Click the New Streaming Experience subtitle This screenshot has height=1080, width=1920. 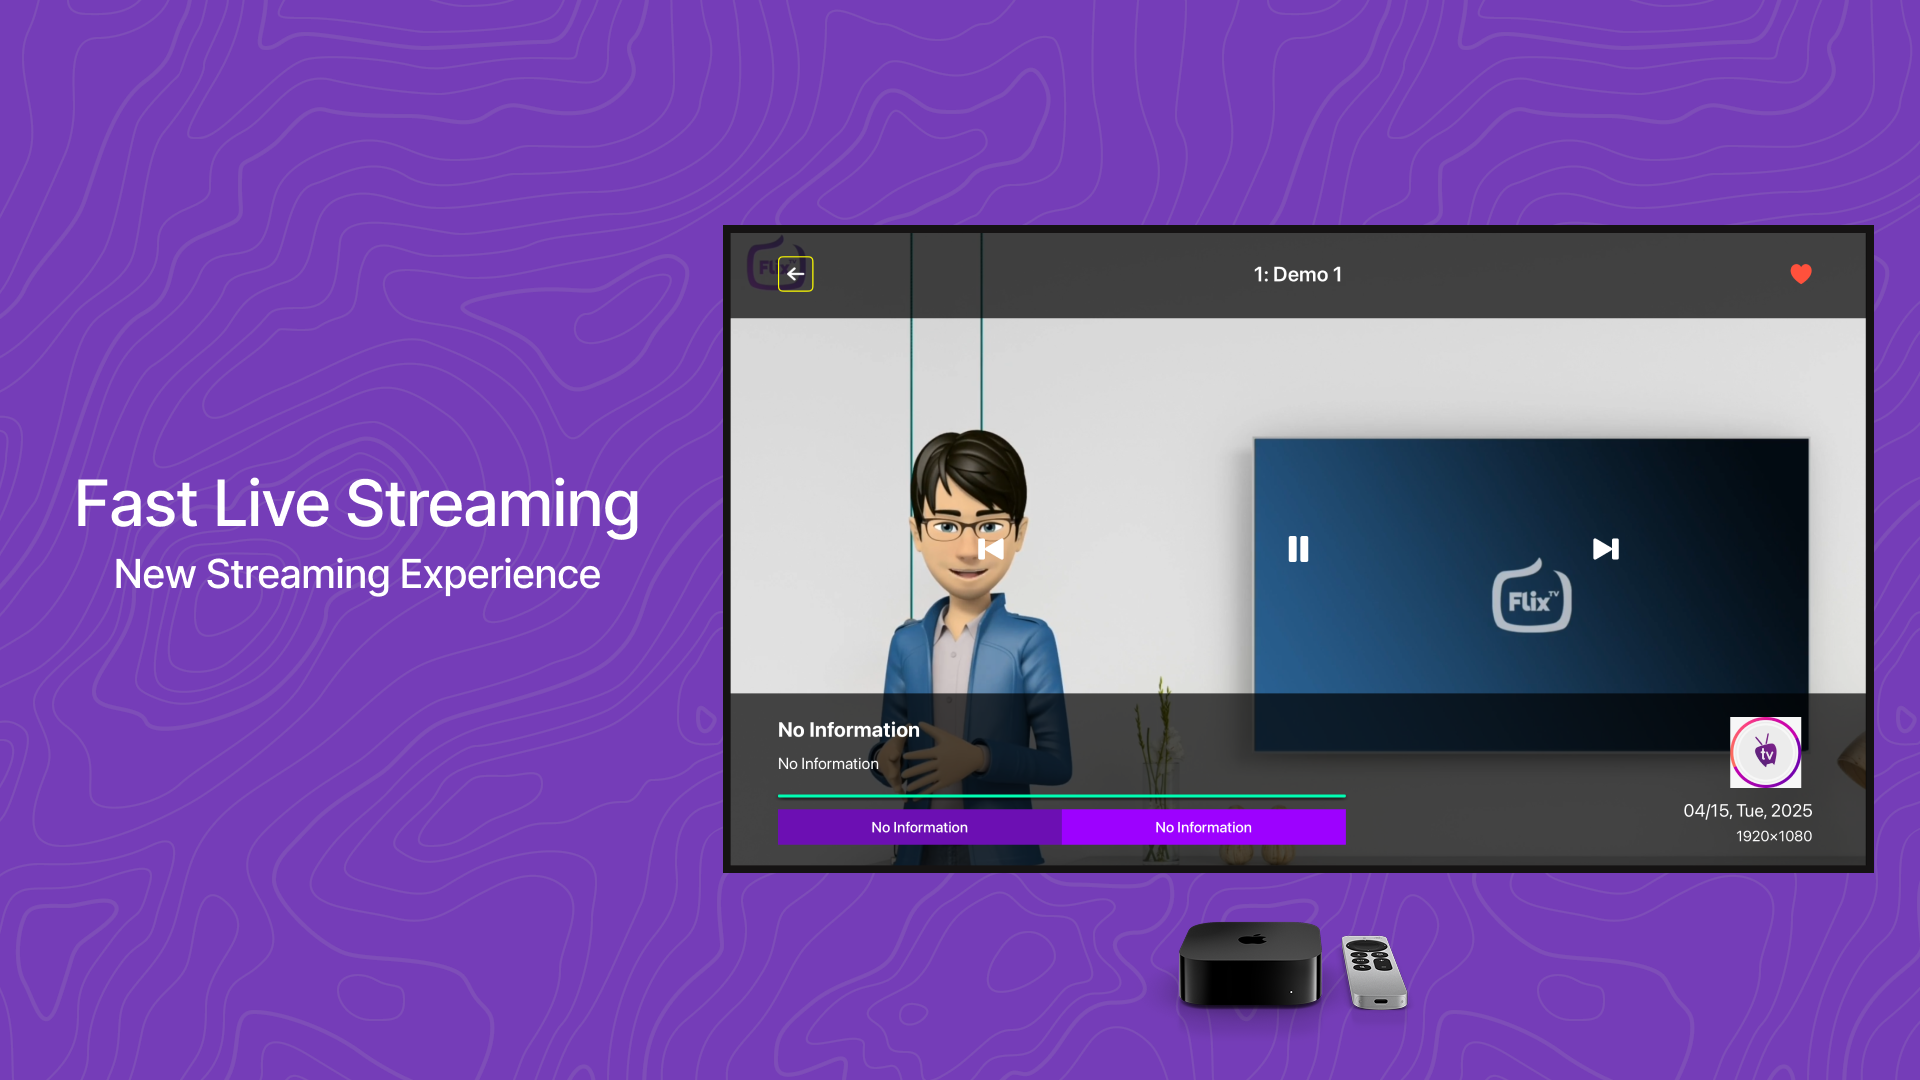[x=357, y=575]
